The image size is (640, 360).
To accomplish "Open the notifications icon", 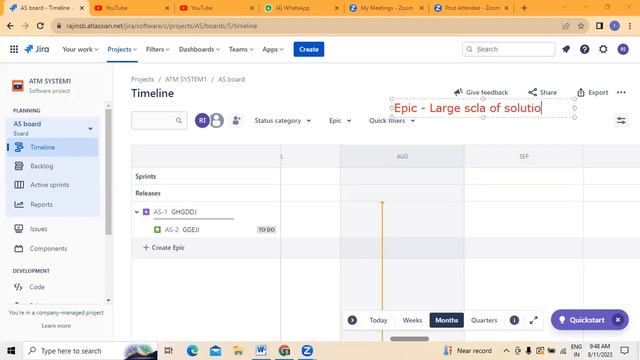I will coord(566,49).
